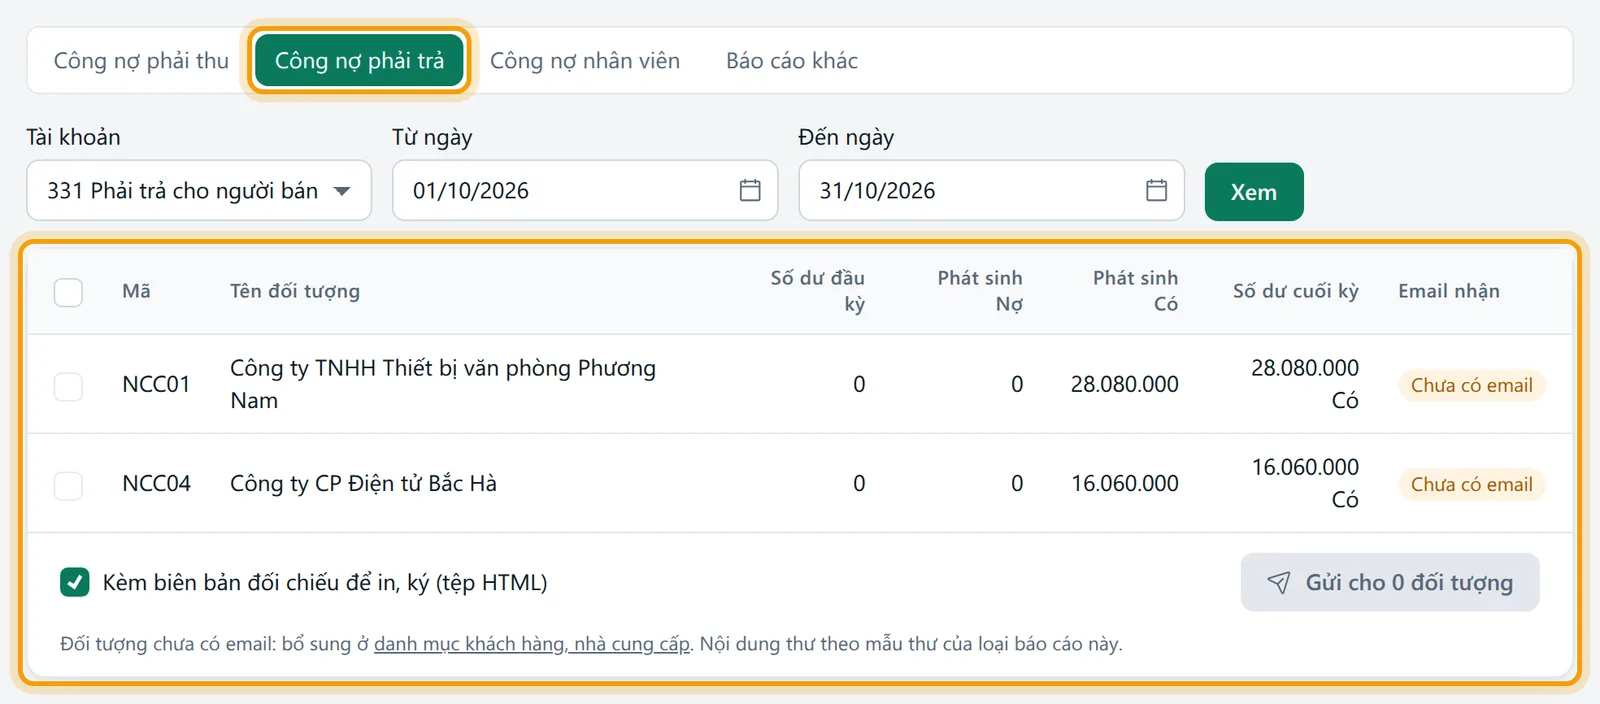Open danh mục khách hàng, nhà cung cấp link

[532, 644]
